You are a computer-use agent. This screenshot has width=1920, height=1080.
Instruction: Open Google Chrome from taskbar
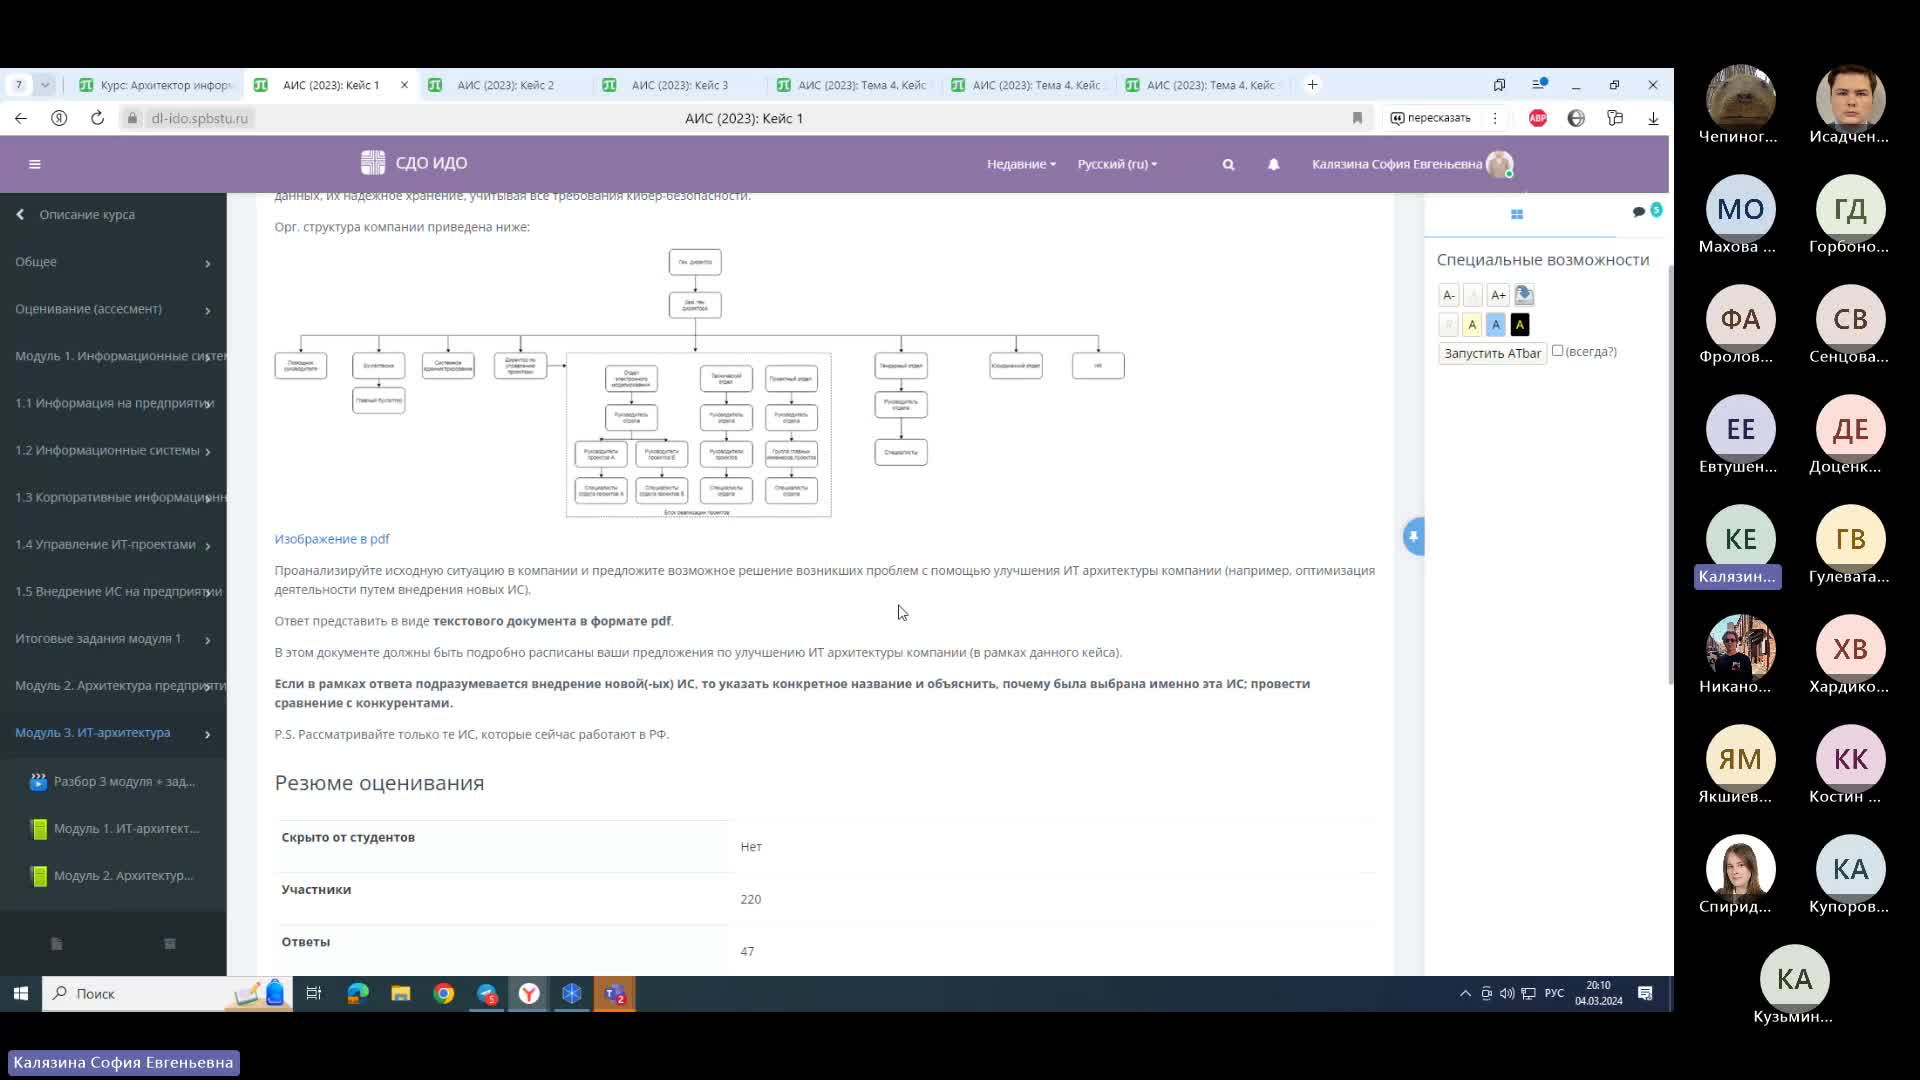(x=444, y=993)
